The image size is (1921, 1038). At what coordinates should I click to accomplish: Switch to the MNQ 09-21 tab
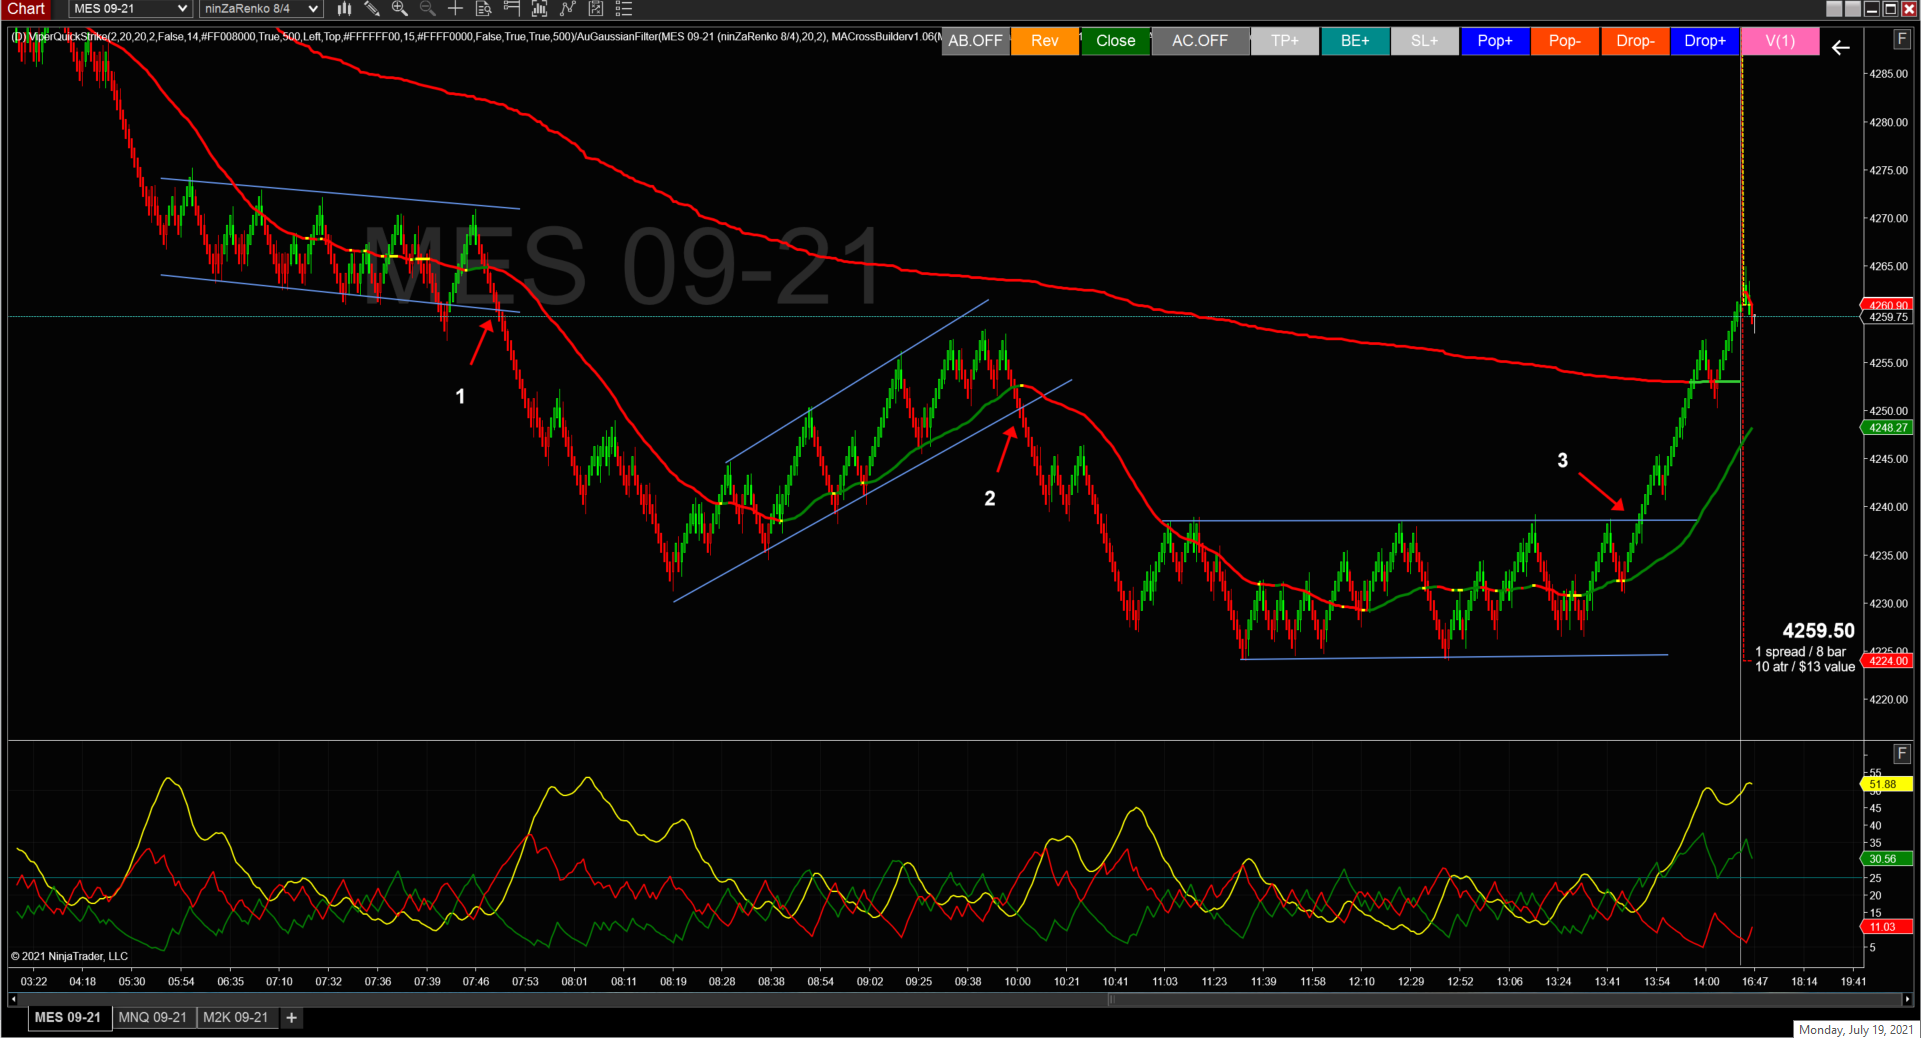pos(153,1018)
